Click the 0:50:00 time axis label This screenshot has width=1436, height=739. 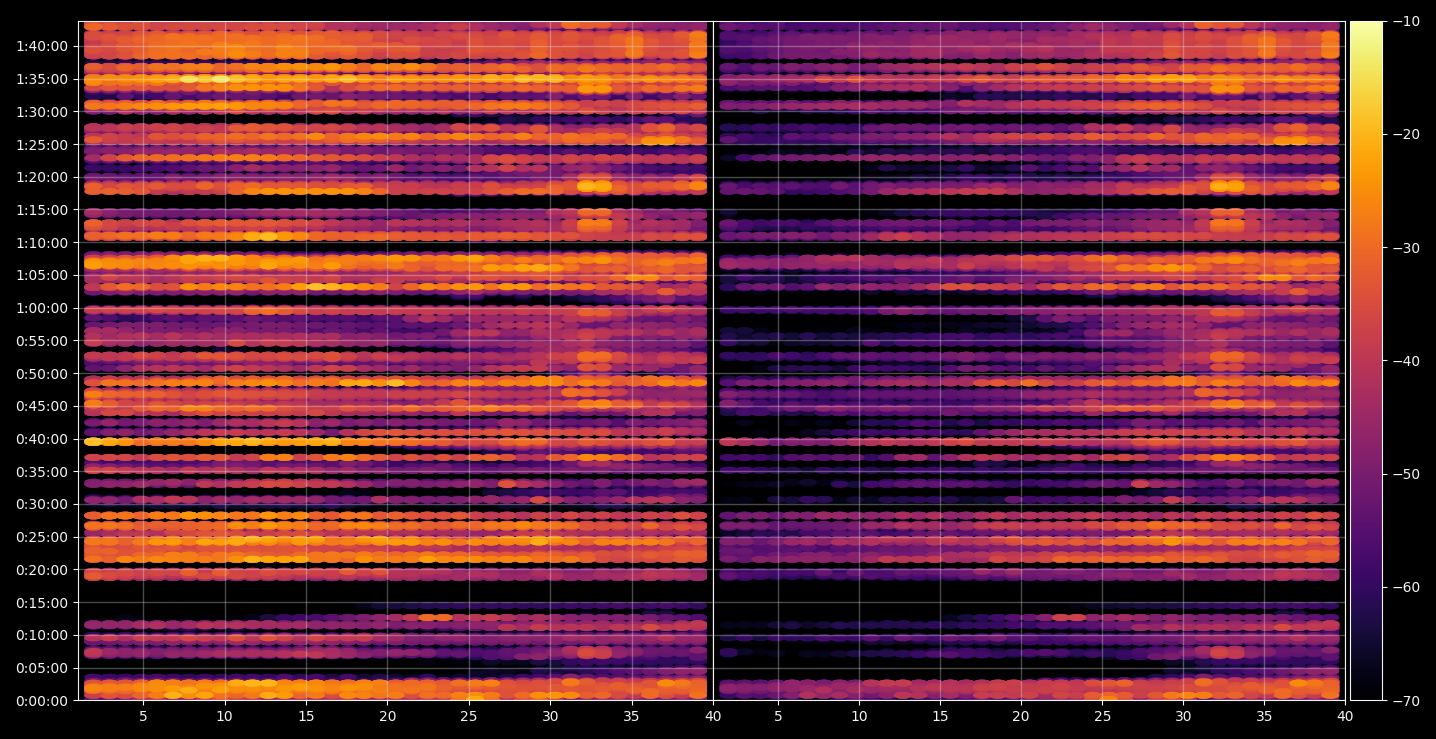42,374
